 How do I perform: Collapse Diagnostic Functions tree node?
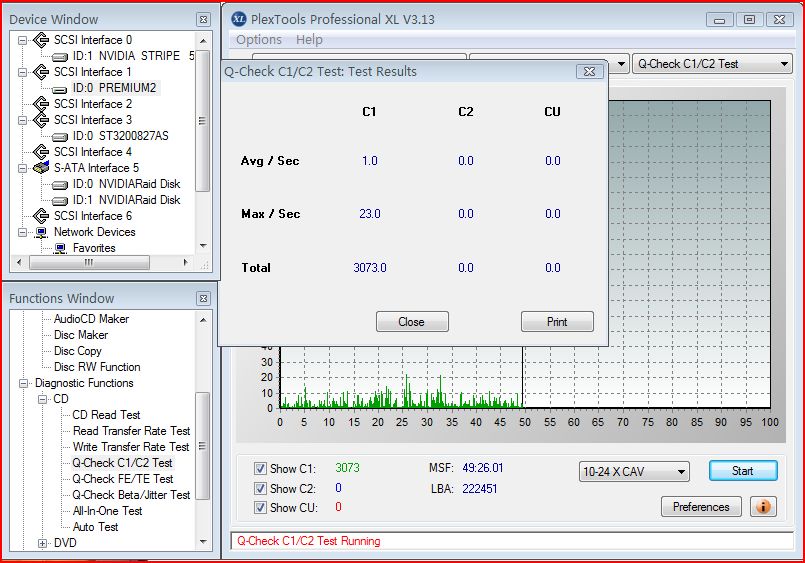[x=24, y=383]
